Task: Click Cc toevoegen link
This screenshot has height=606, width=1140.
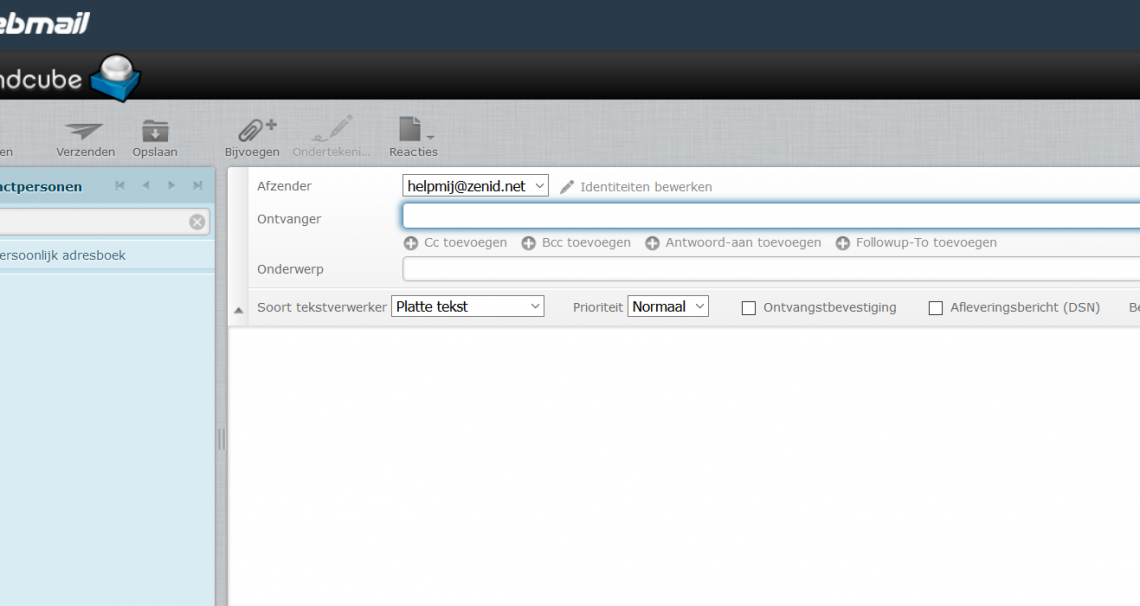Action: (x=465, y=243)
